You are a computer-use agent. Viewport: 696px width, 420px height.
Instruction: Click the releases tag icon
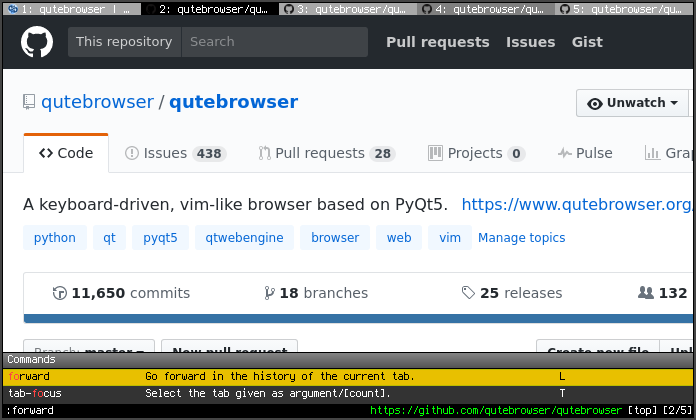(x=468, y=293)
